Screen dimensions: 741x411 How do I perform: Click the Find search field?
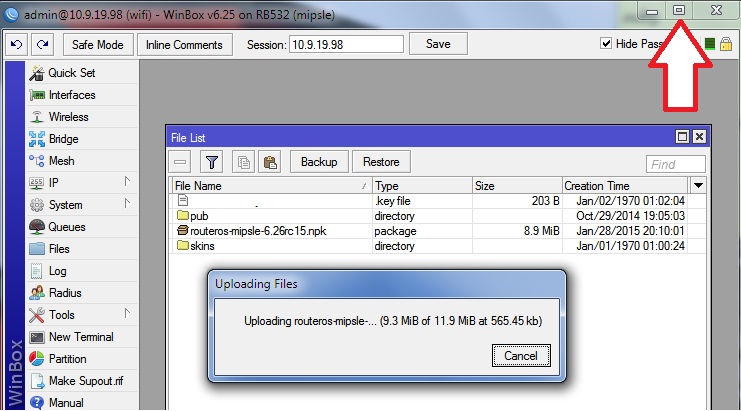(x=675, y=164)
